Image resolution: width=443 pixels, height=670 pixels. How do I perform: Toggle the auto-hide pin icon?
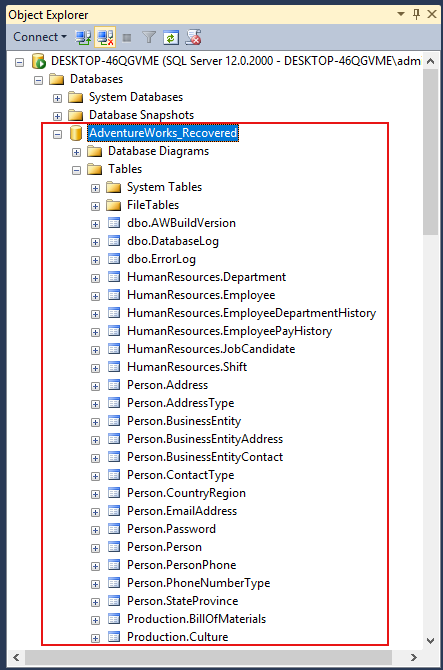[x=417, y=14]
